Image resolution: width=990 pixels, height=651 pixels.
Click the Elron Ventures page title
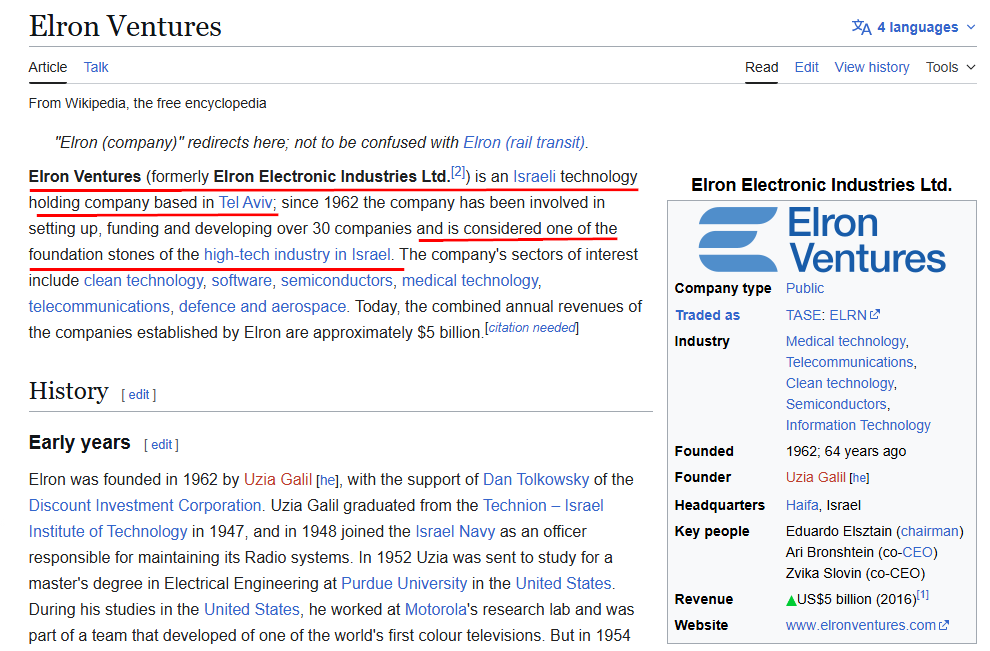click(x=125, y=26)
